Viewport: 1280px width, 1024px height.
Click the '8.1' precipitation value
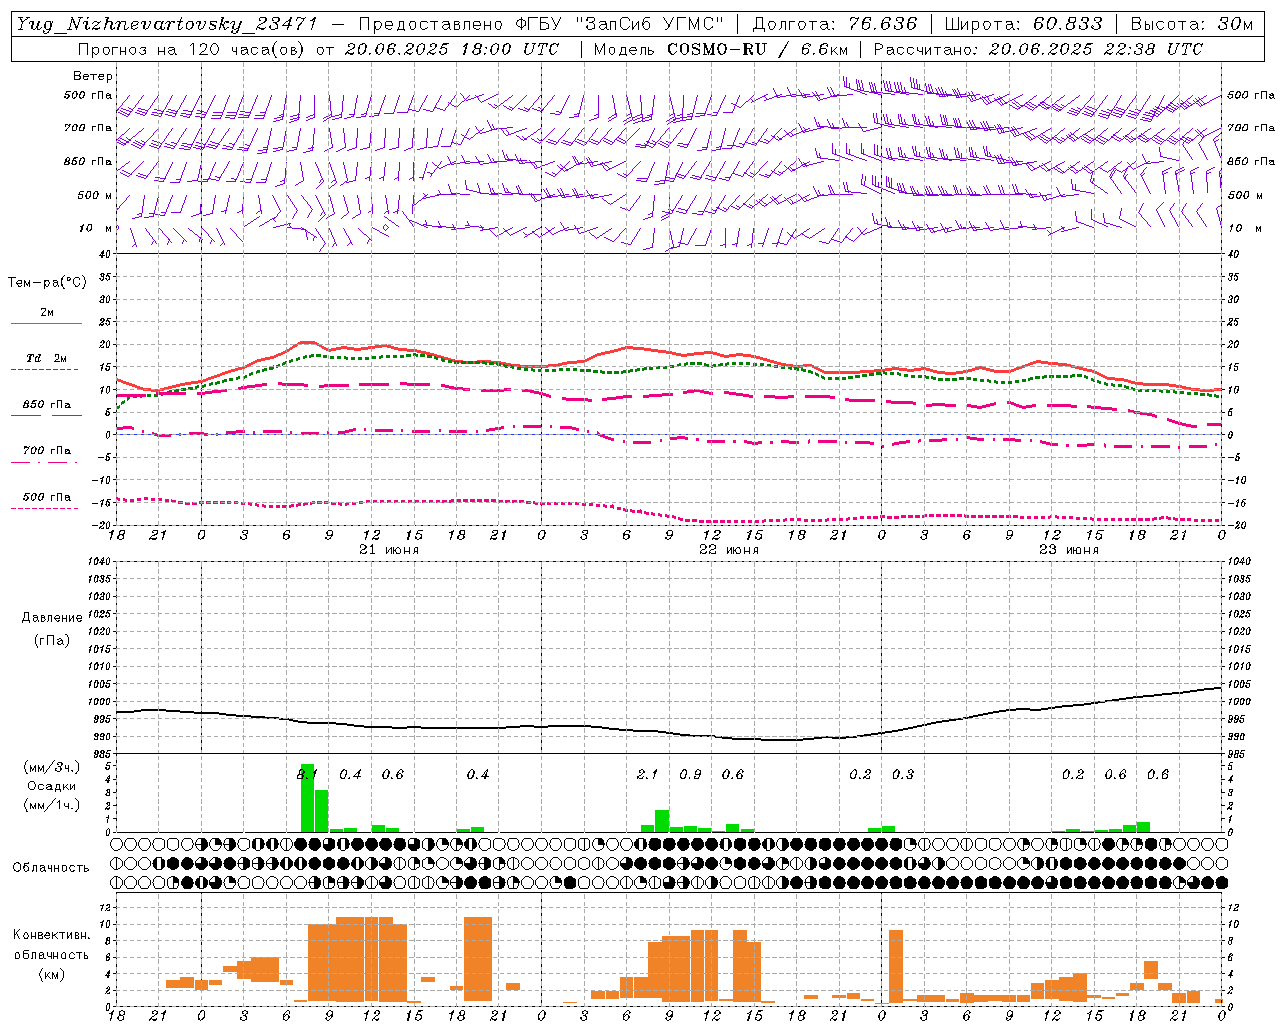[307, 775]
